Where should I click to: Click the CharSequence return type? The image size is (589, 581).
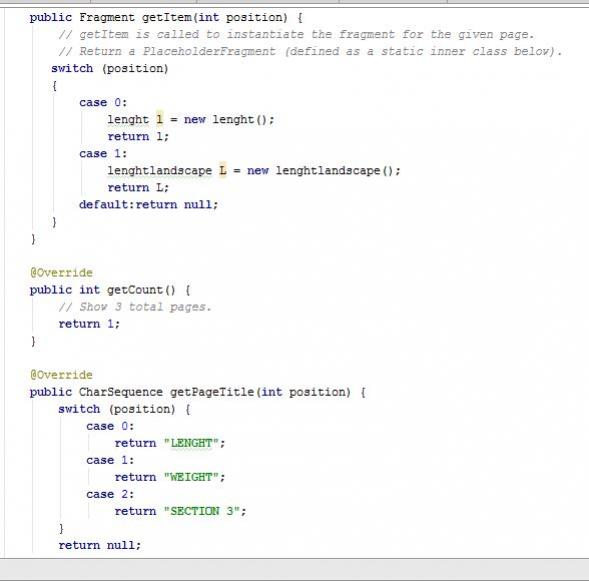point(121,392)
